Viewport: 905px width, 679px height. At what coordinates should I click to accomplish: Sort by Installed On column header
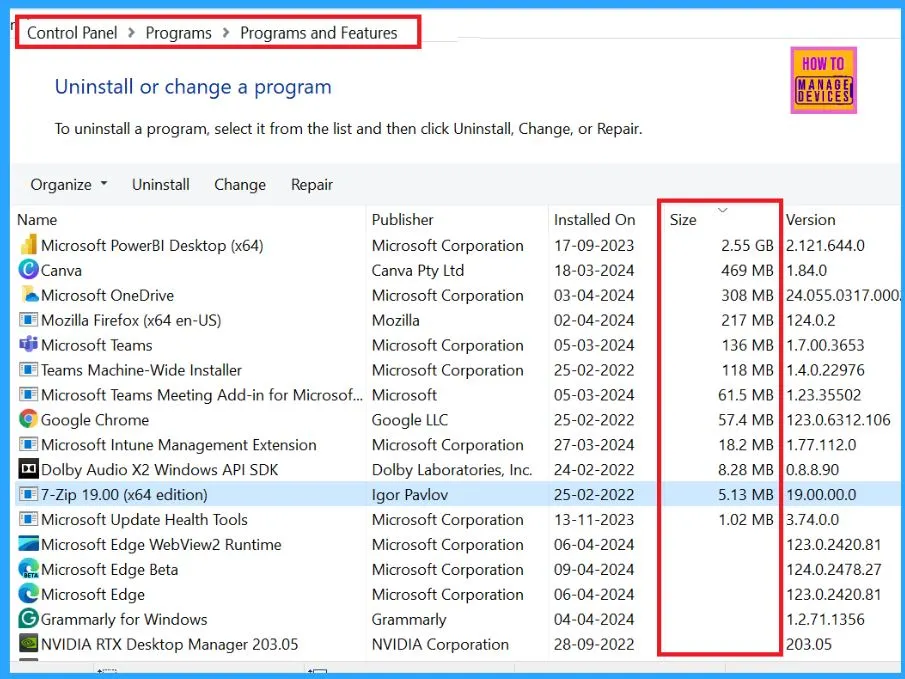[594, 219]
